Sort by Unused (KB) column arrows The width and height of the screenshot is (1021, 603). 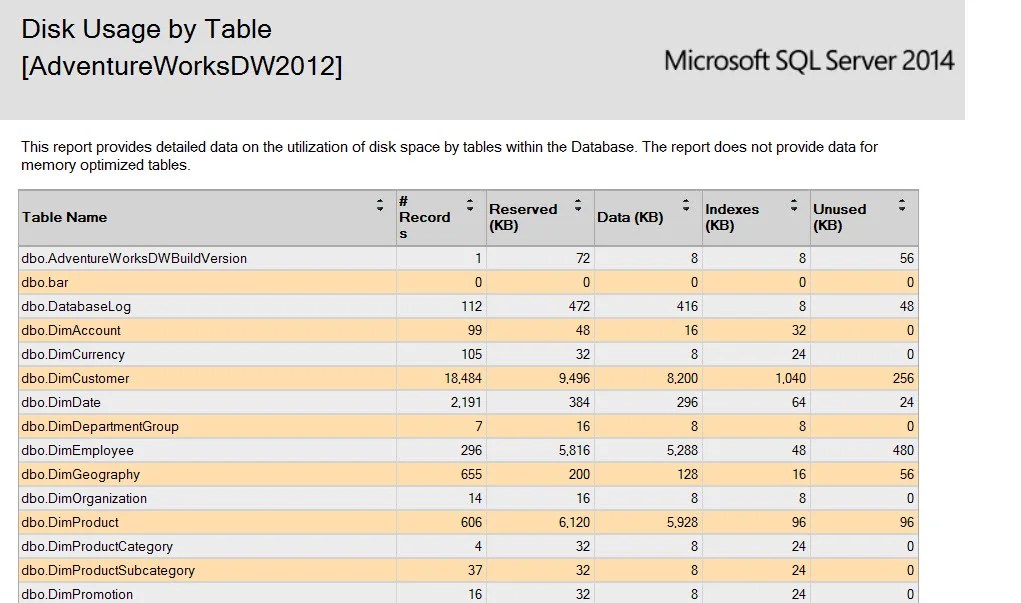[x=902, y=205]
